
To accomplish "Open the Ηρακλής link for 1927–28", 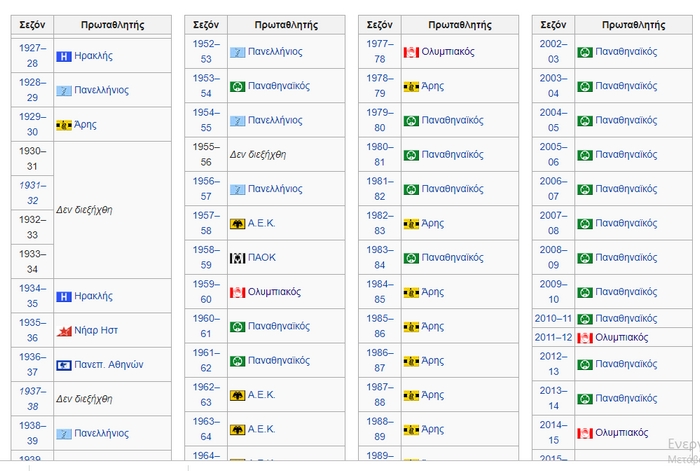I will point(93,56).
